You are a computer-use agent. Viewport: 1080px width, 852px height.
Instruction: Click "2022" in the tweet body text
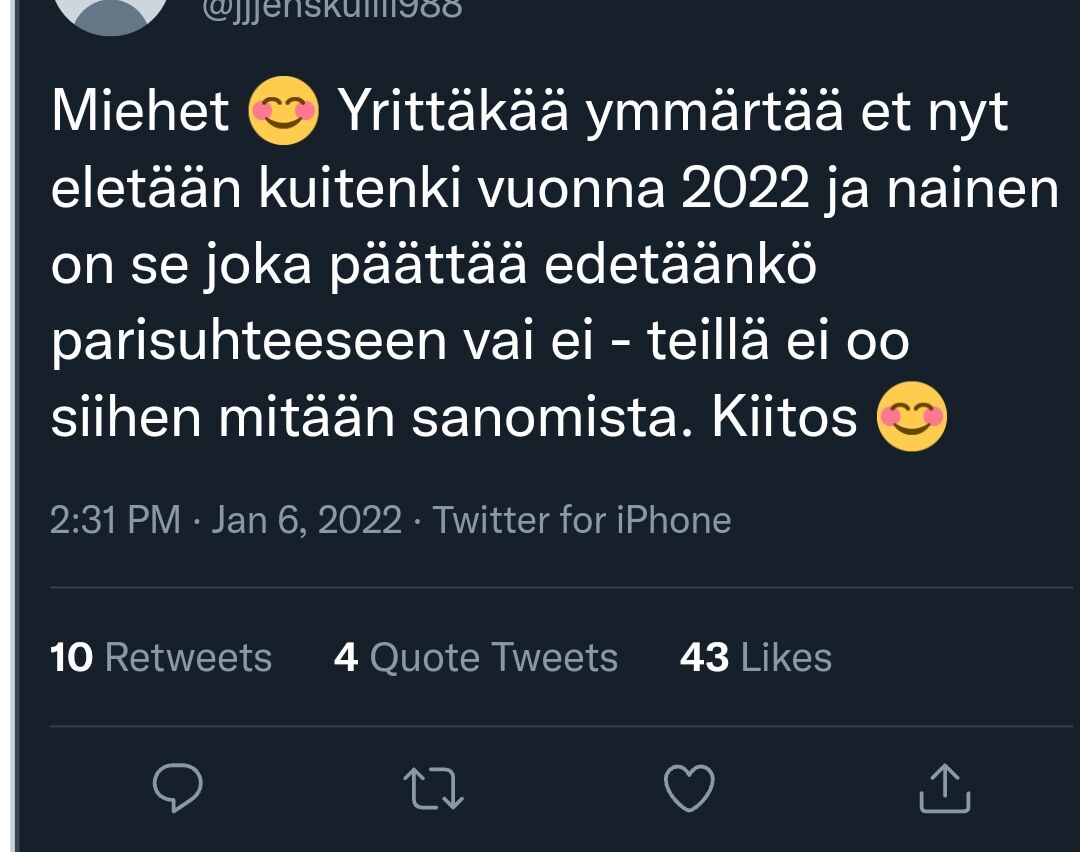coord(744,190)
